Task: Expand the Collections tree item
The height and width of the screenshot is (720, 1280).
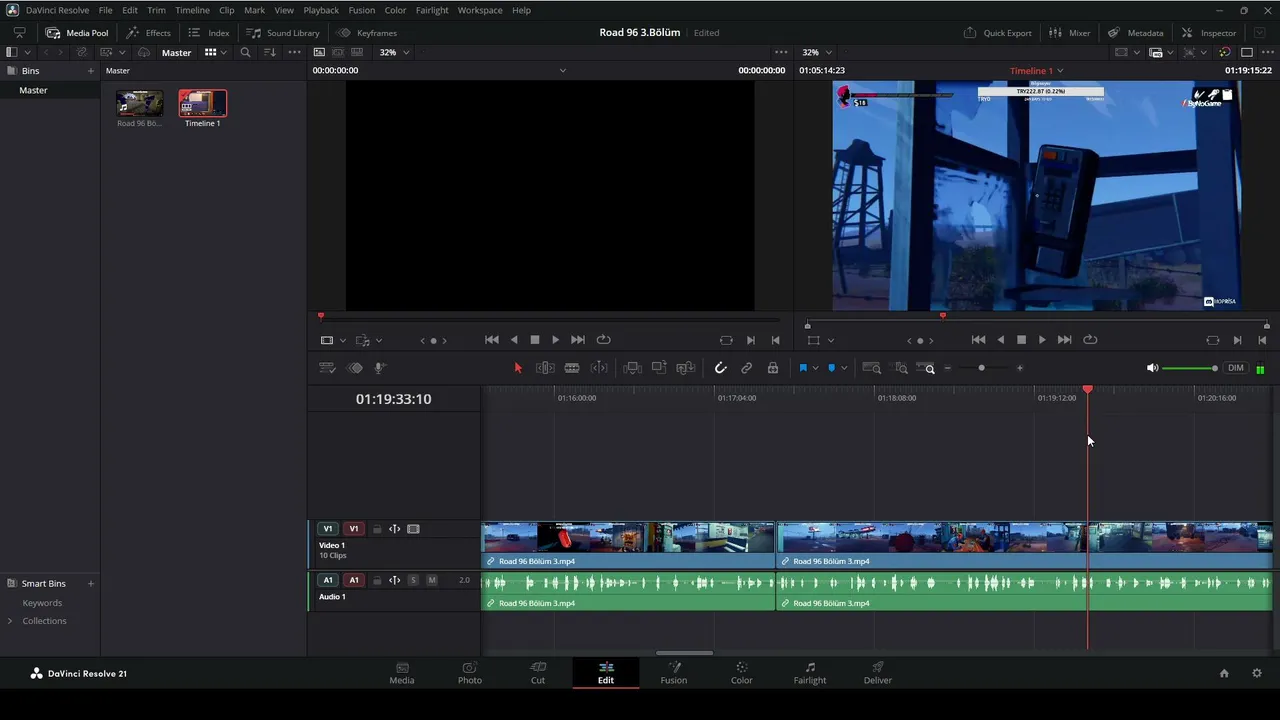Action: pyautogui.click(x=10, y=621)
